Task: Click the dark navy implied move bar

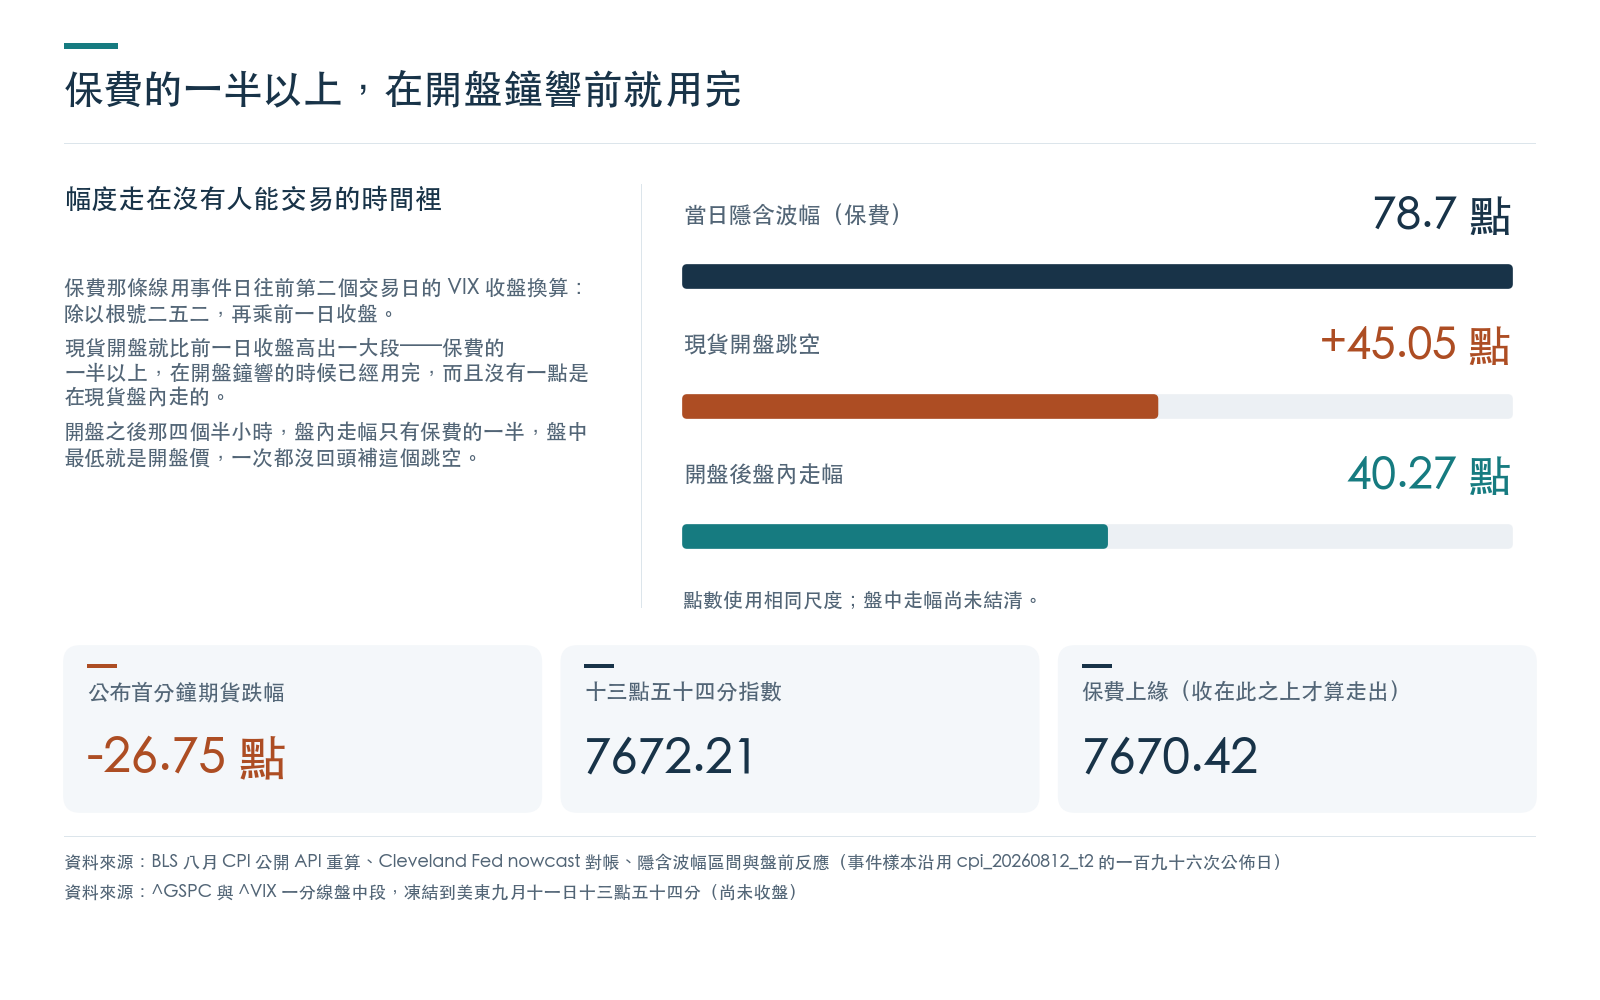Action: (1097, 277)
